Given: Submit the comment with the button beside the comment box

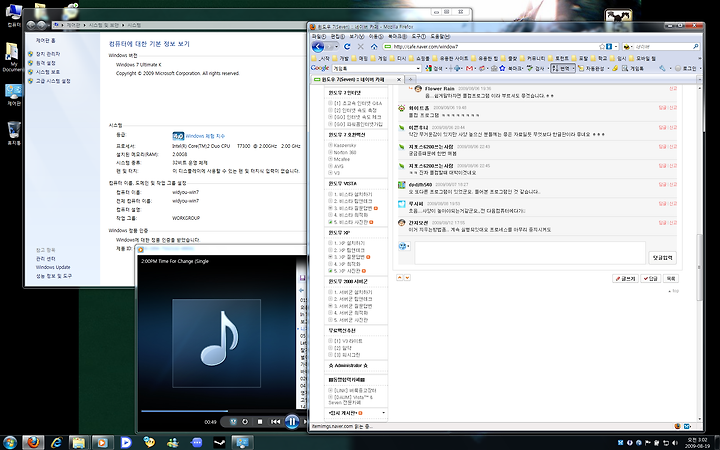Looking at the screenshot, I should tap(662, 258).
